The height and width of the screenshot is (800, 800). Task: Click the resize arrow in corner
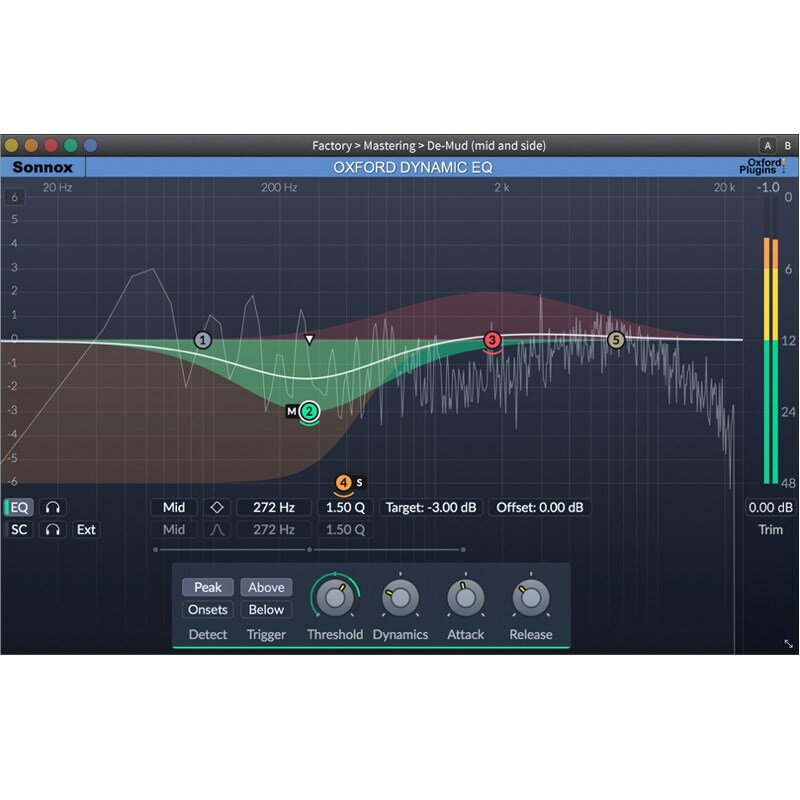[788, 645]
